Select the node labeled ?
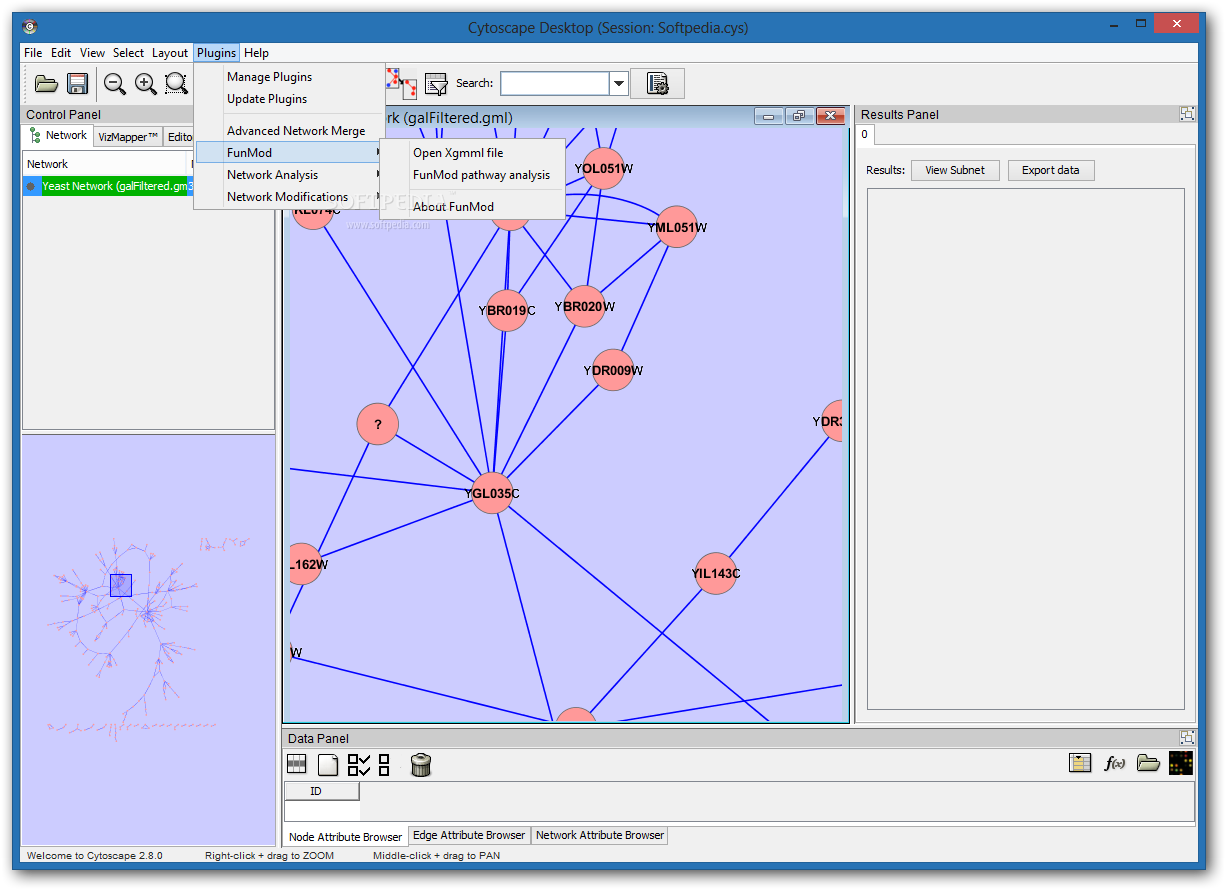 377,424
